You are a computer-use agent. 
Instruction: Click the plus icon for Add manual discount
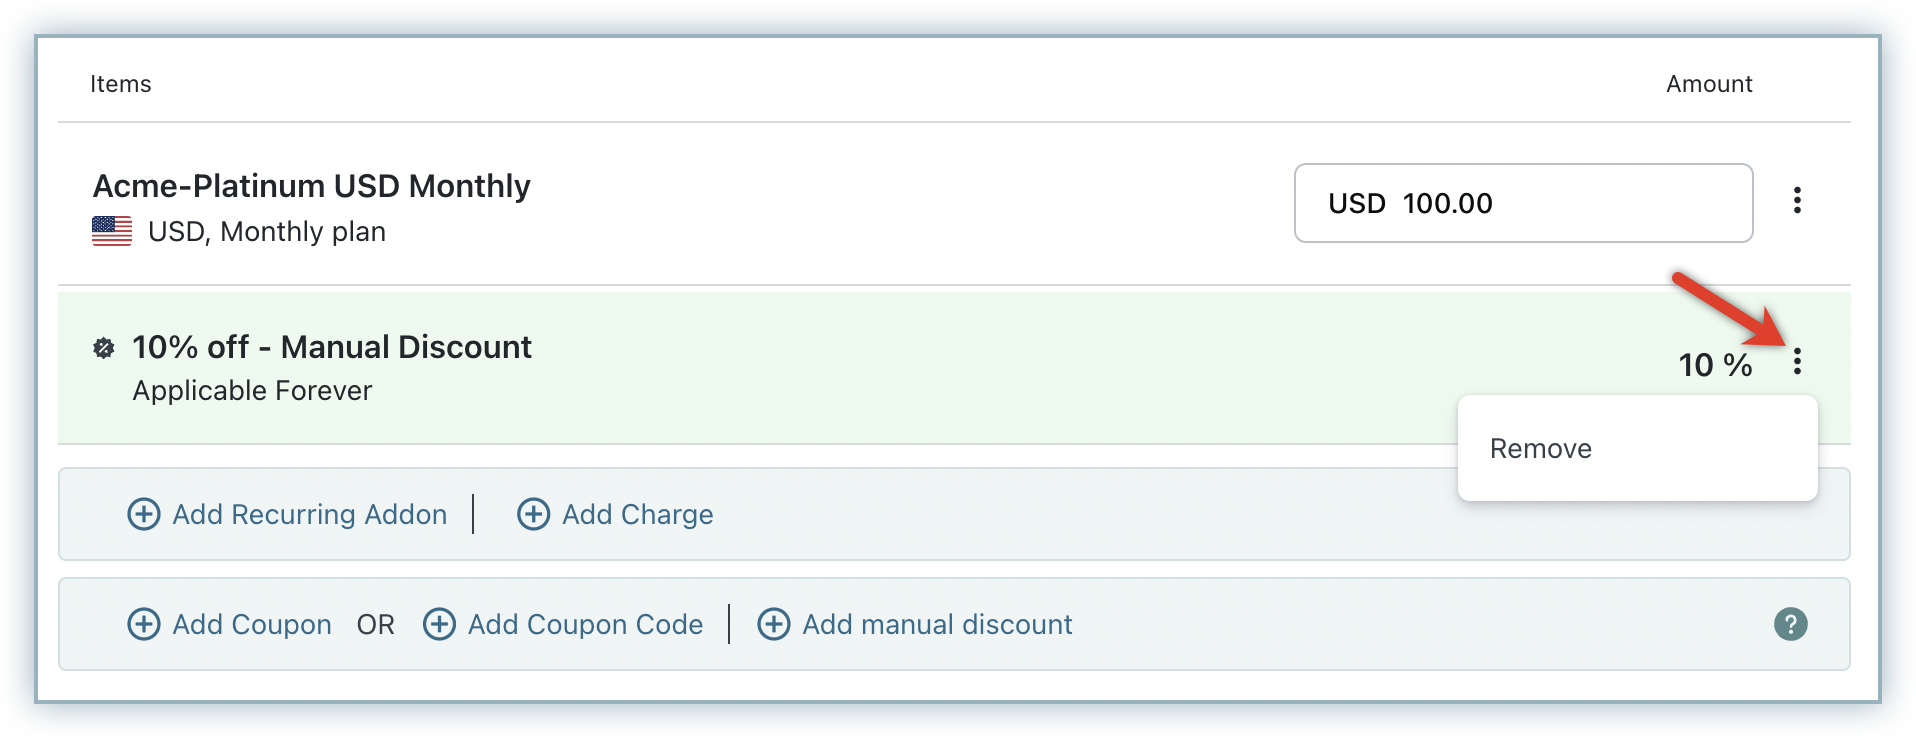774,624
